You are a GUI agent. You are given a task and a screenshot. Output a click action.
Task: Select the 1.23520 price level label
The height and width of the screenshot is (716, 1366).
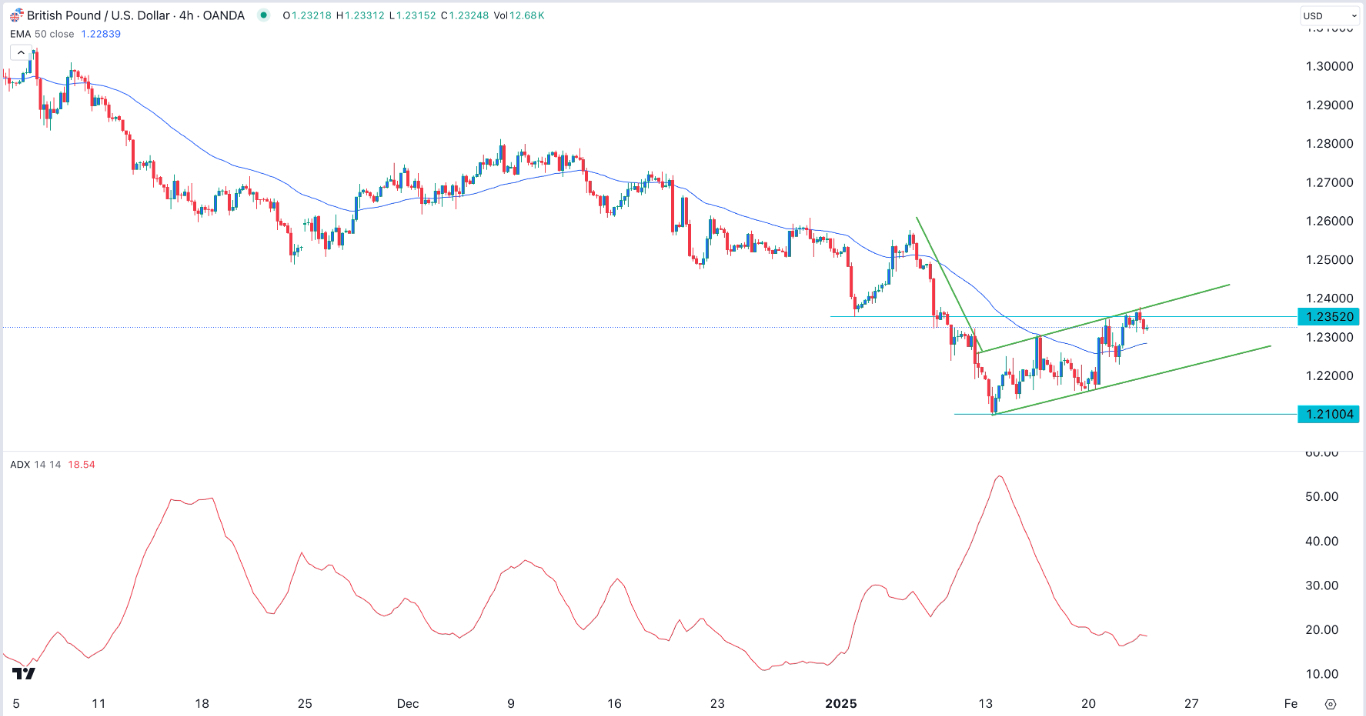pyautogui.click(x=1330, y=316)
